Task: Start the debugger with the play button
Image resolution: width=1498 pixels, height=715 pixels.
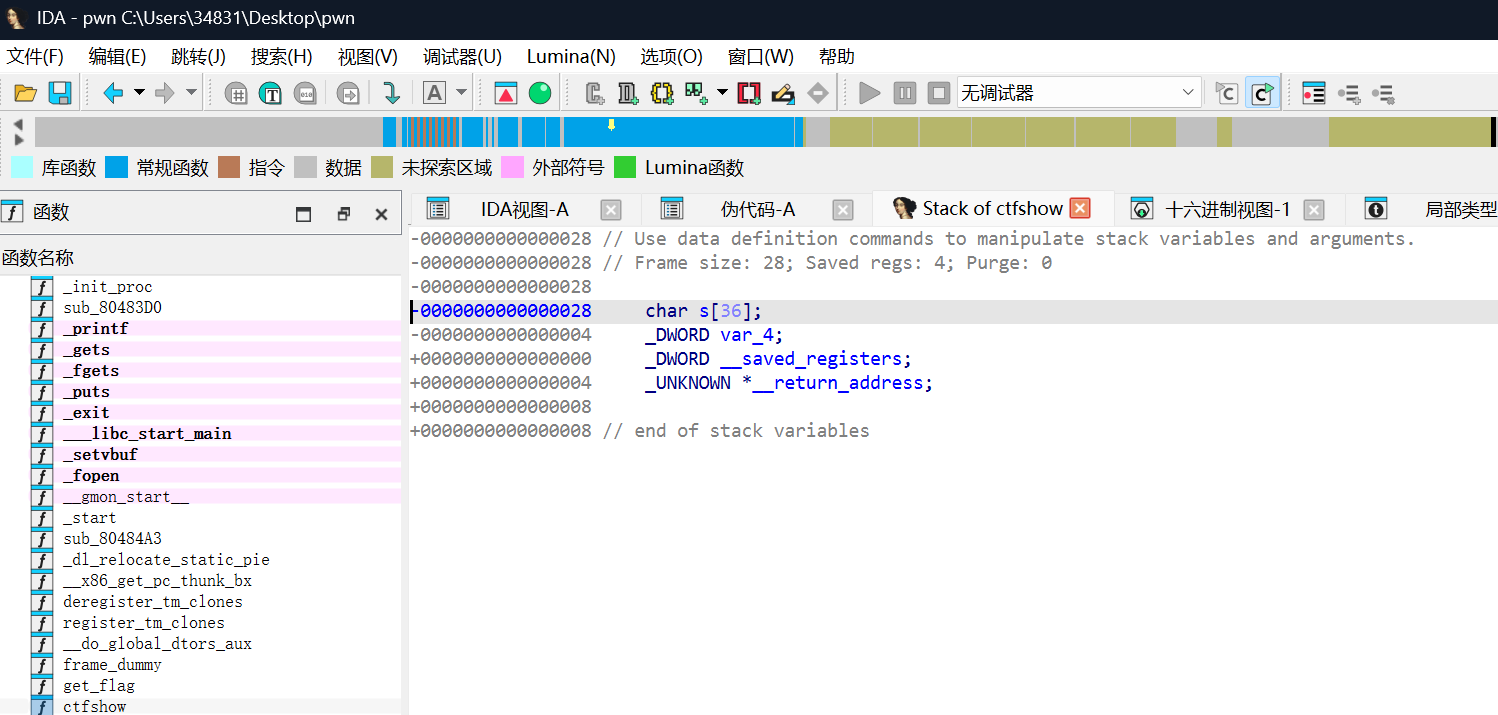Action: point(870,94)
